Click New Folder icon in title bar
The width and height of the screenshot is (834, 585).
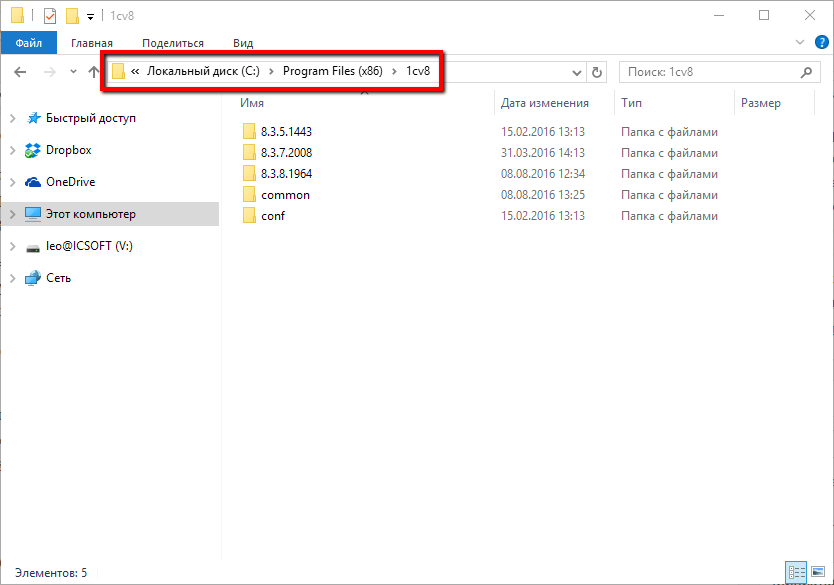[x=72, y=16]
